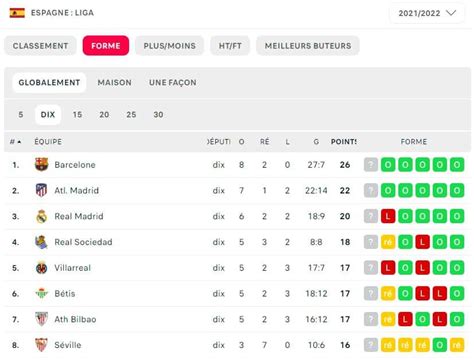Click the Spain flag icon
Screen dimensions: 474x360
17,13
